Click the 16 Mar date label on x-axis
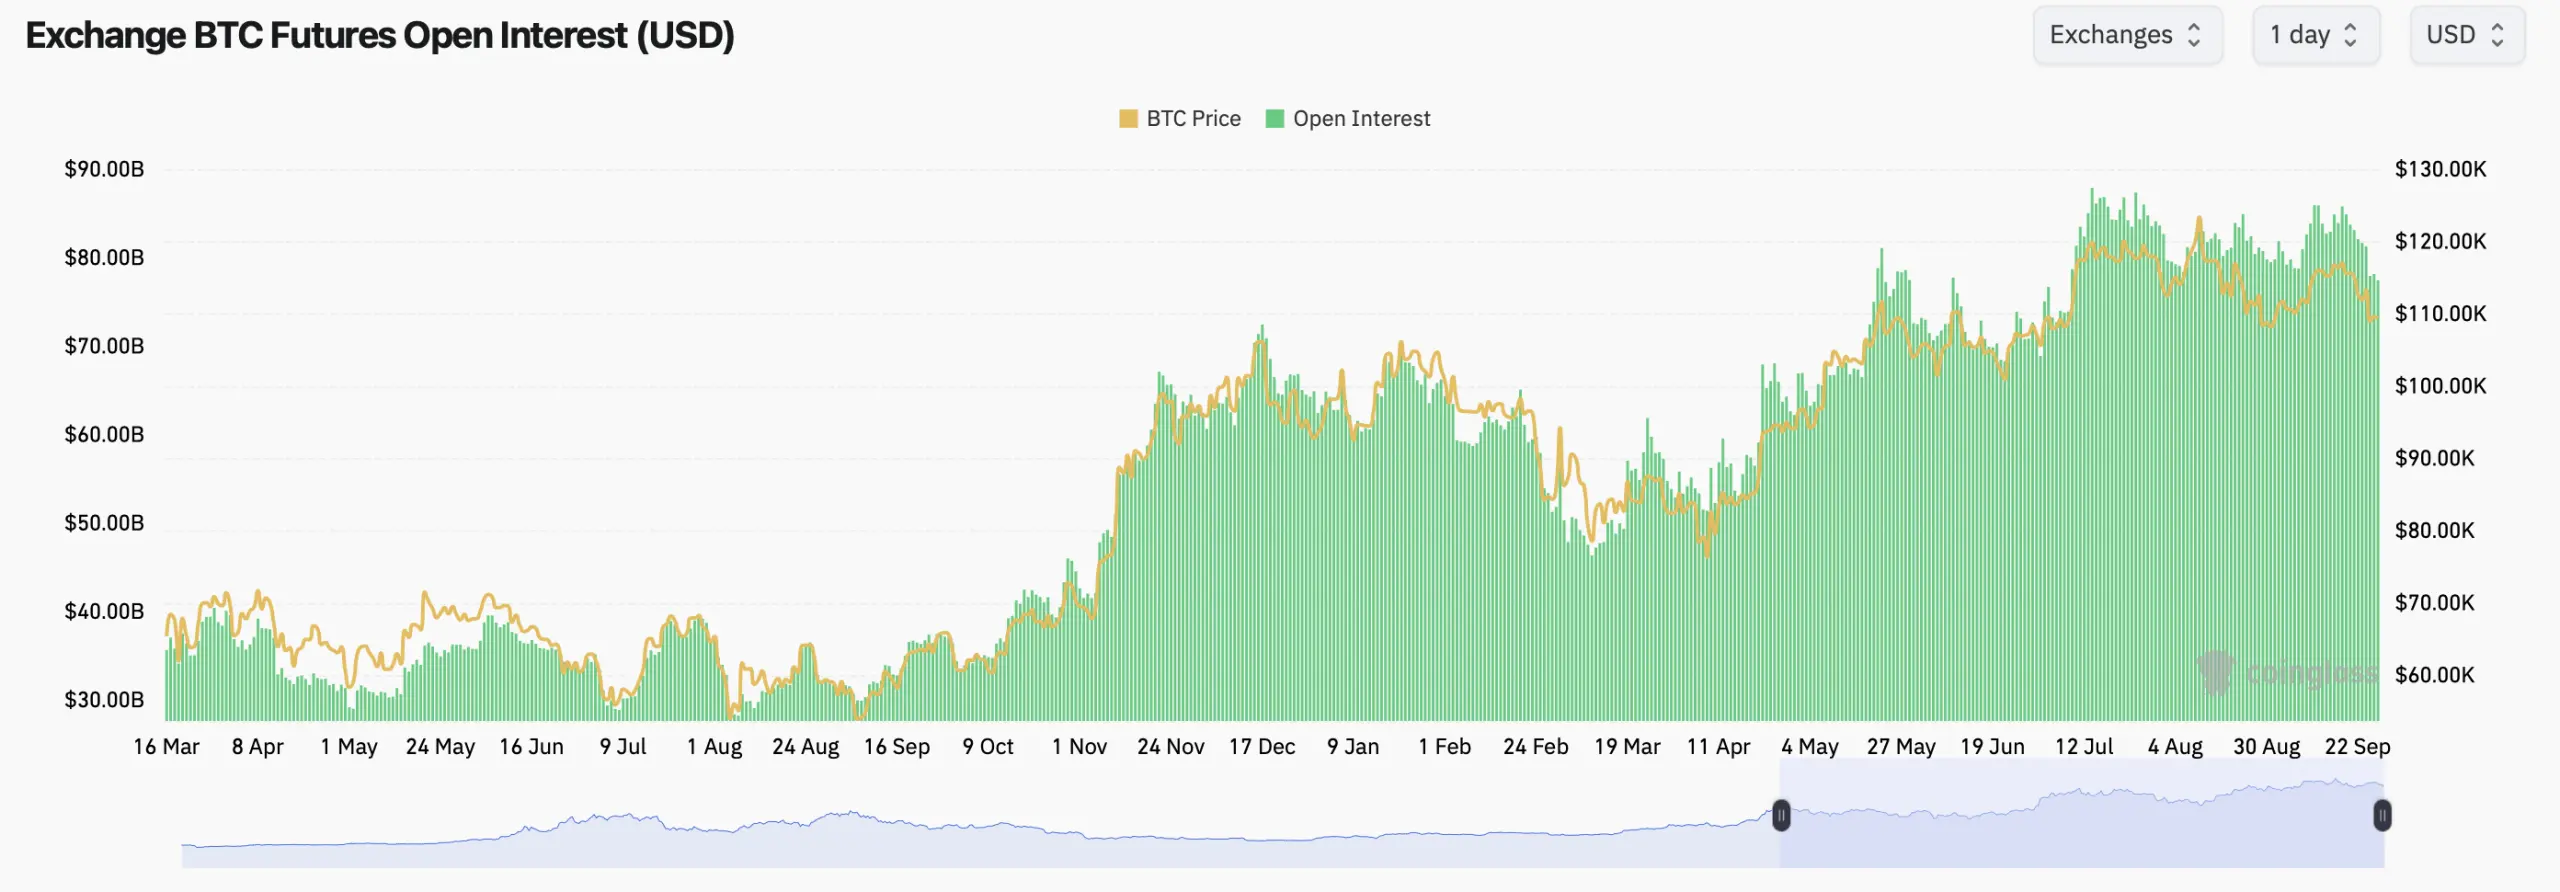The width and height of the screenshot is (2560, 892). tap(166, 747)
